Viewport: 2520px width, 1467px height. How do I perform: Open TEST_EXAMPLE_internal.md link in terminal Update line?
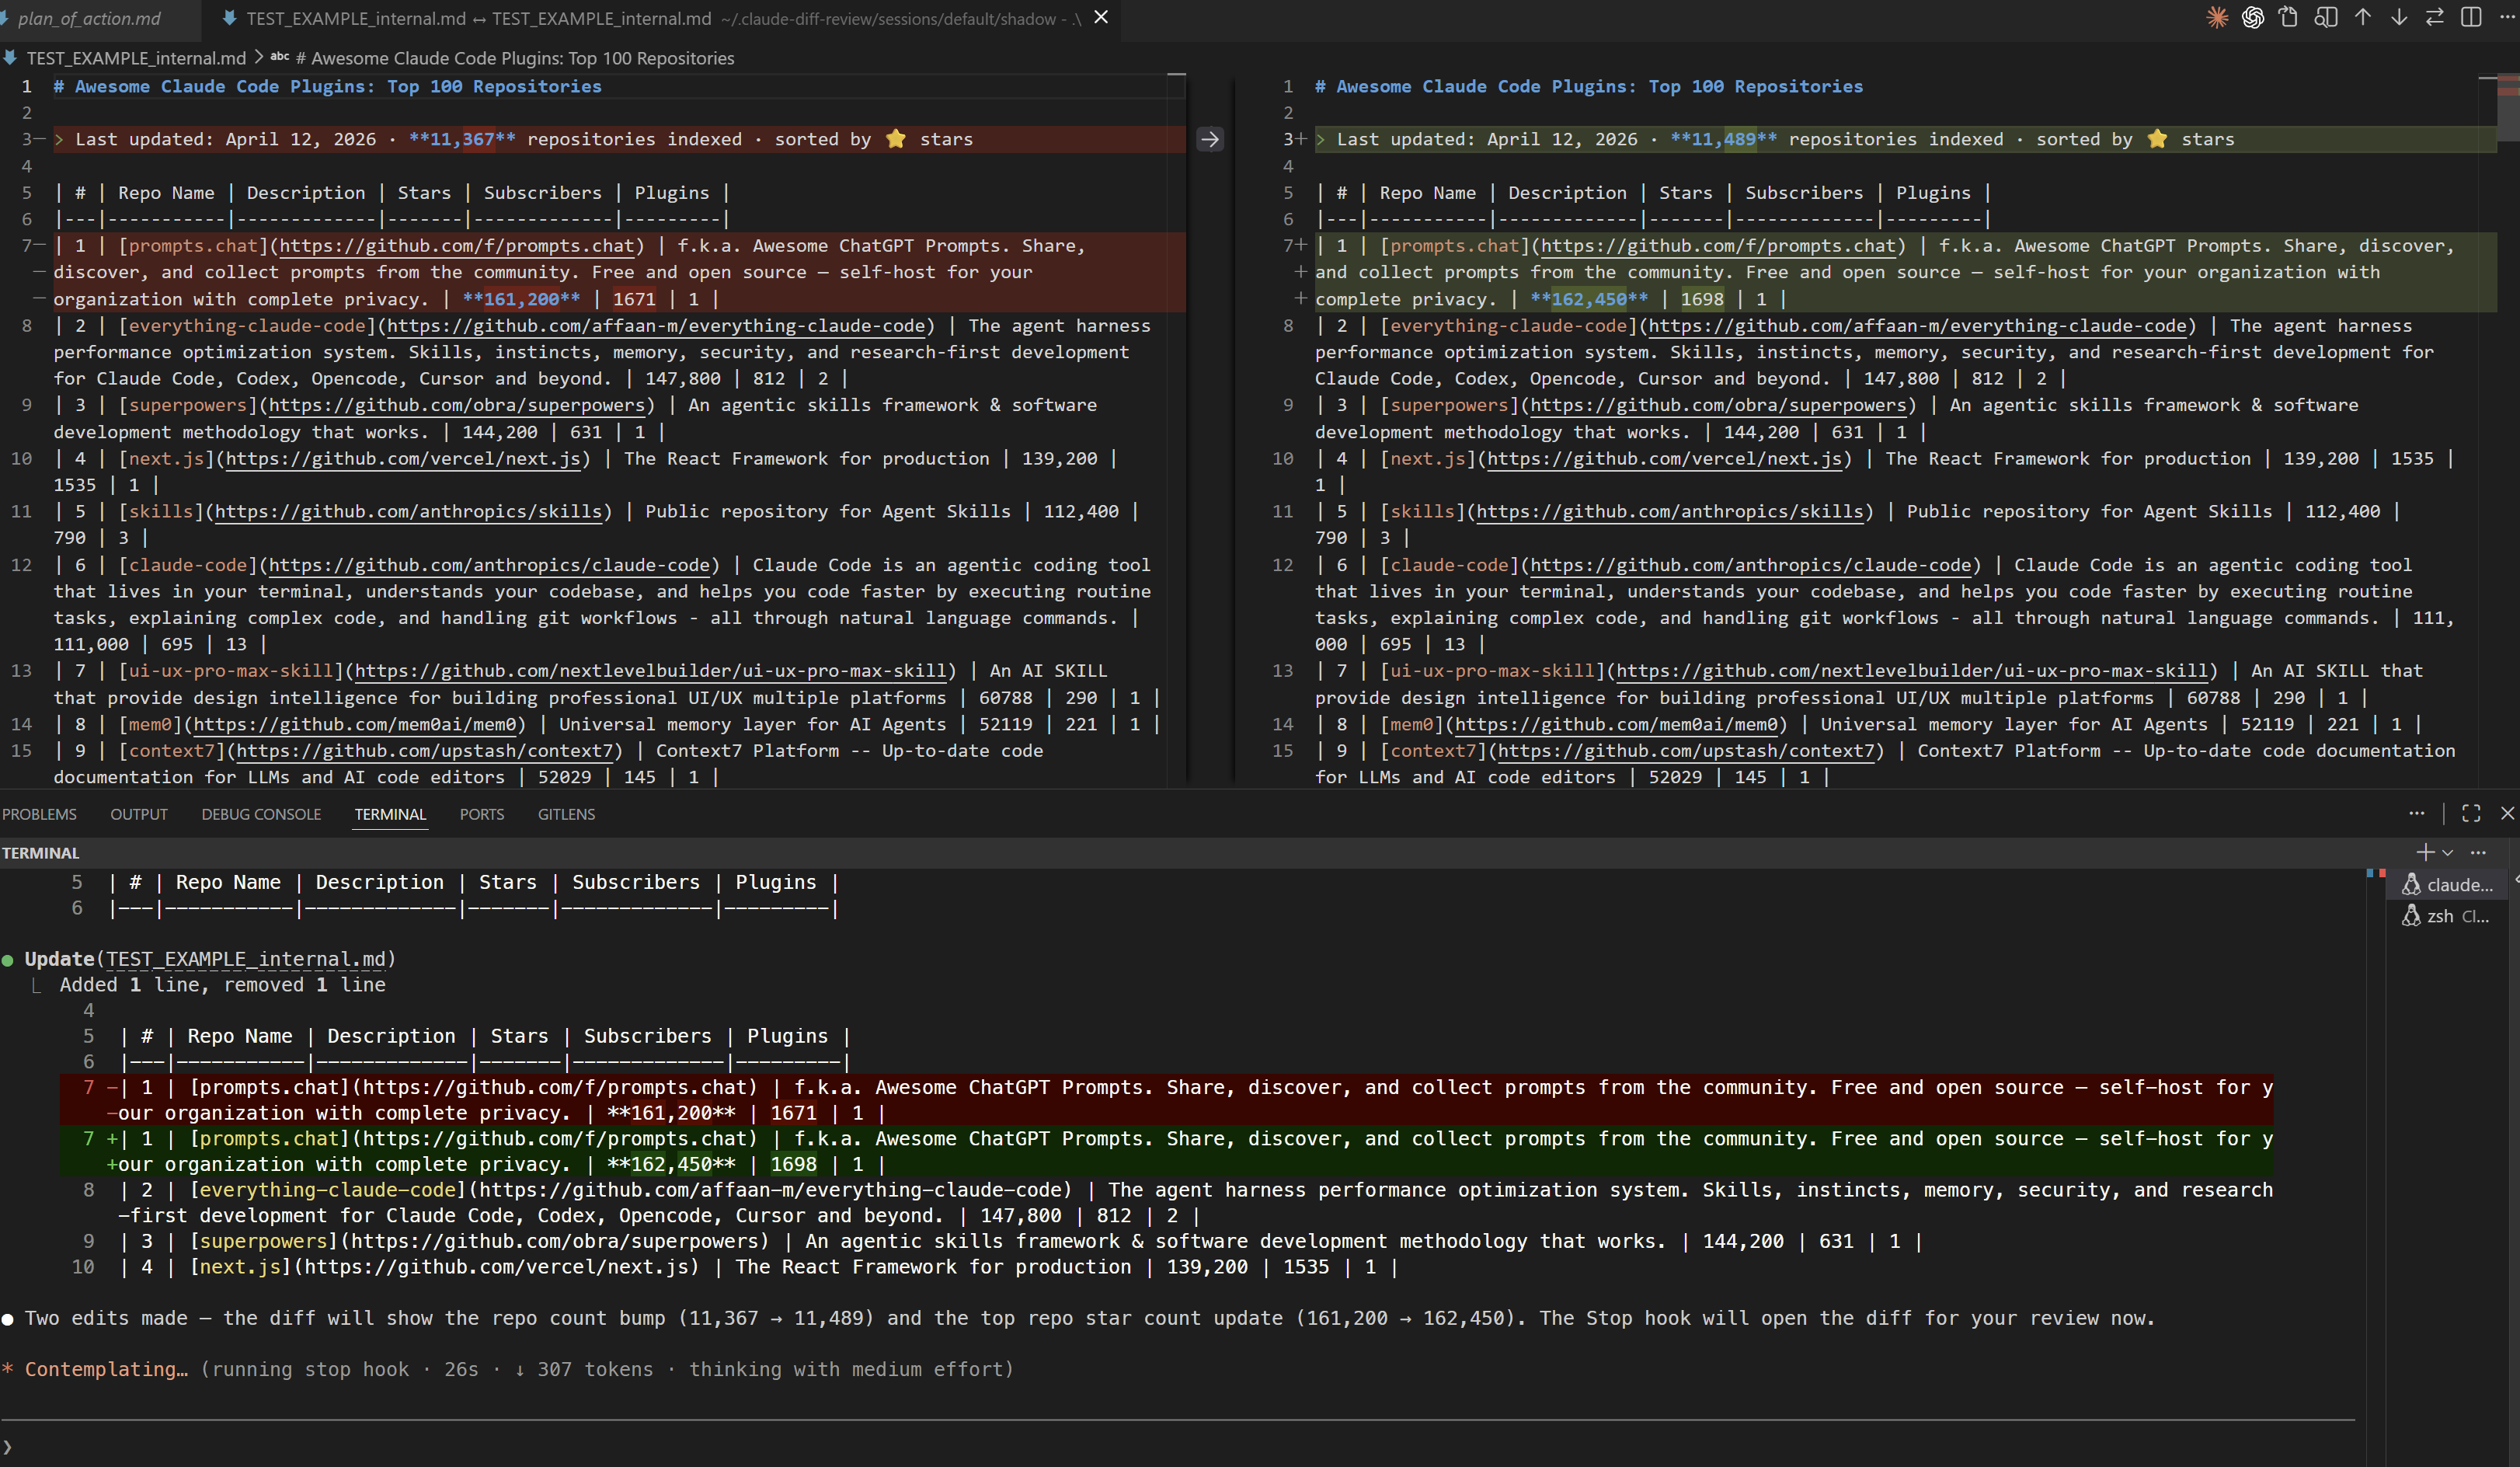(246, 959)
